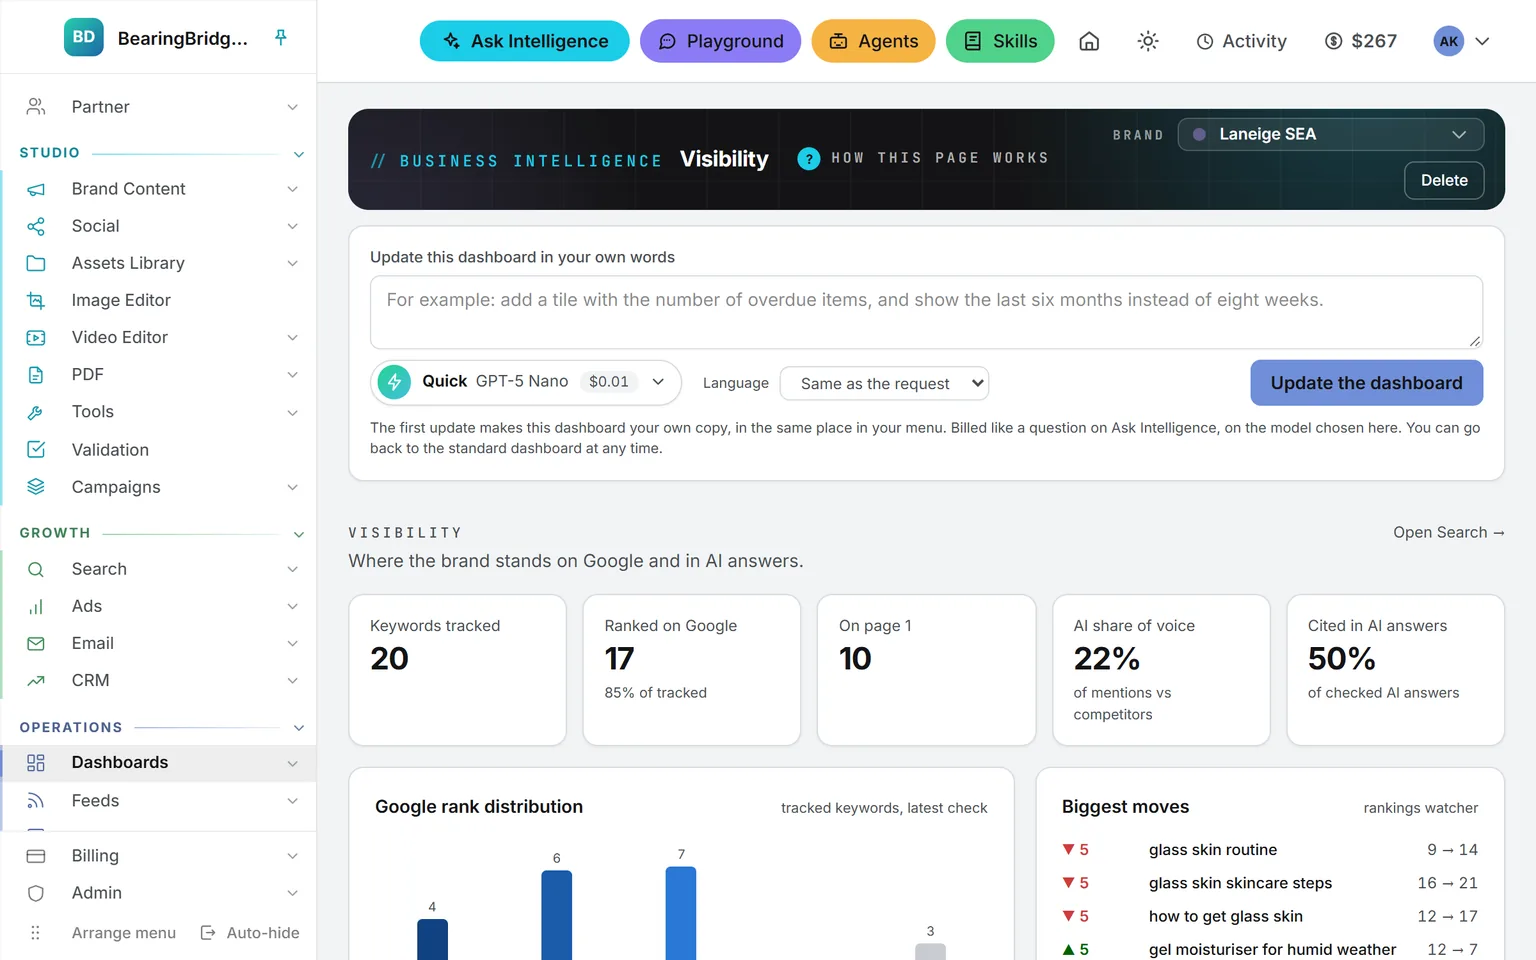Click the Video Editor play icon
Image resolution: width=1536 pixels, height=960 pixels.
36,337
